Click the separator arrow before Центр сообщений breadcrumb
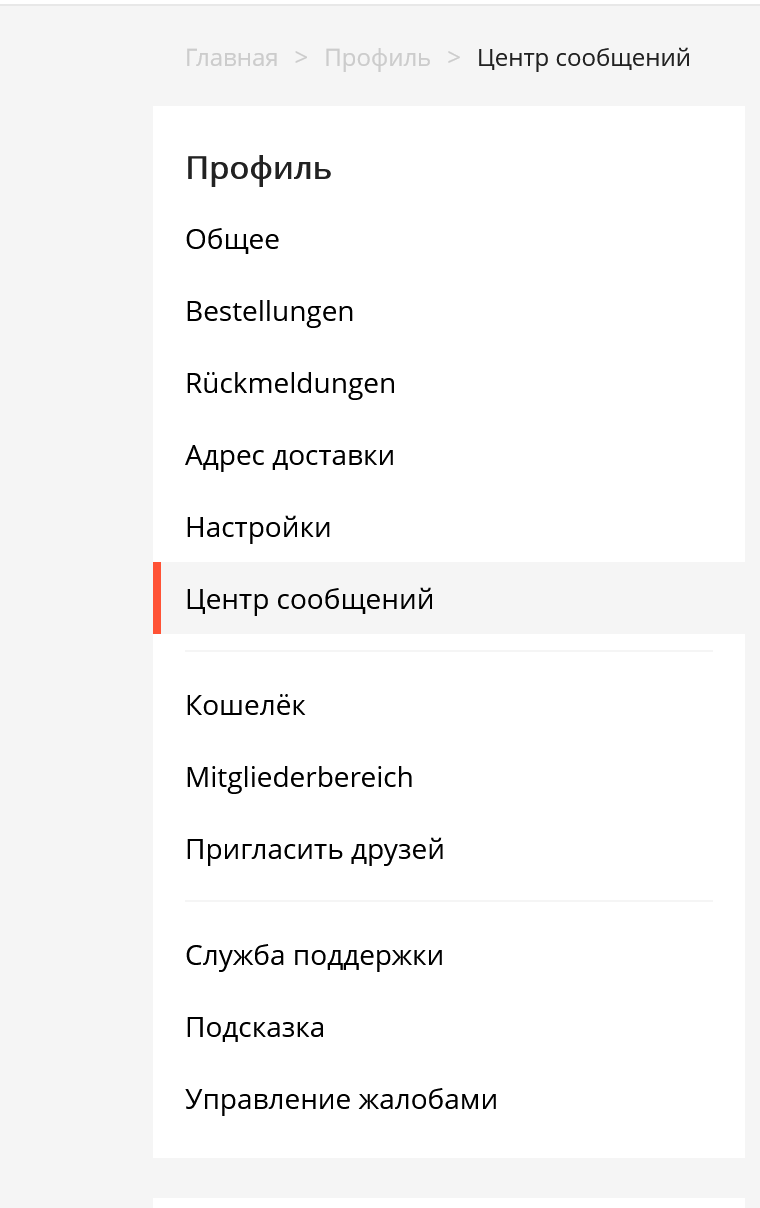The width and height of the screenshot is (760, 1208). pos(454,58)
